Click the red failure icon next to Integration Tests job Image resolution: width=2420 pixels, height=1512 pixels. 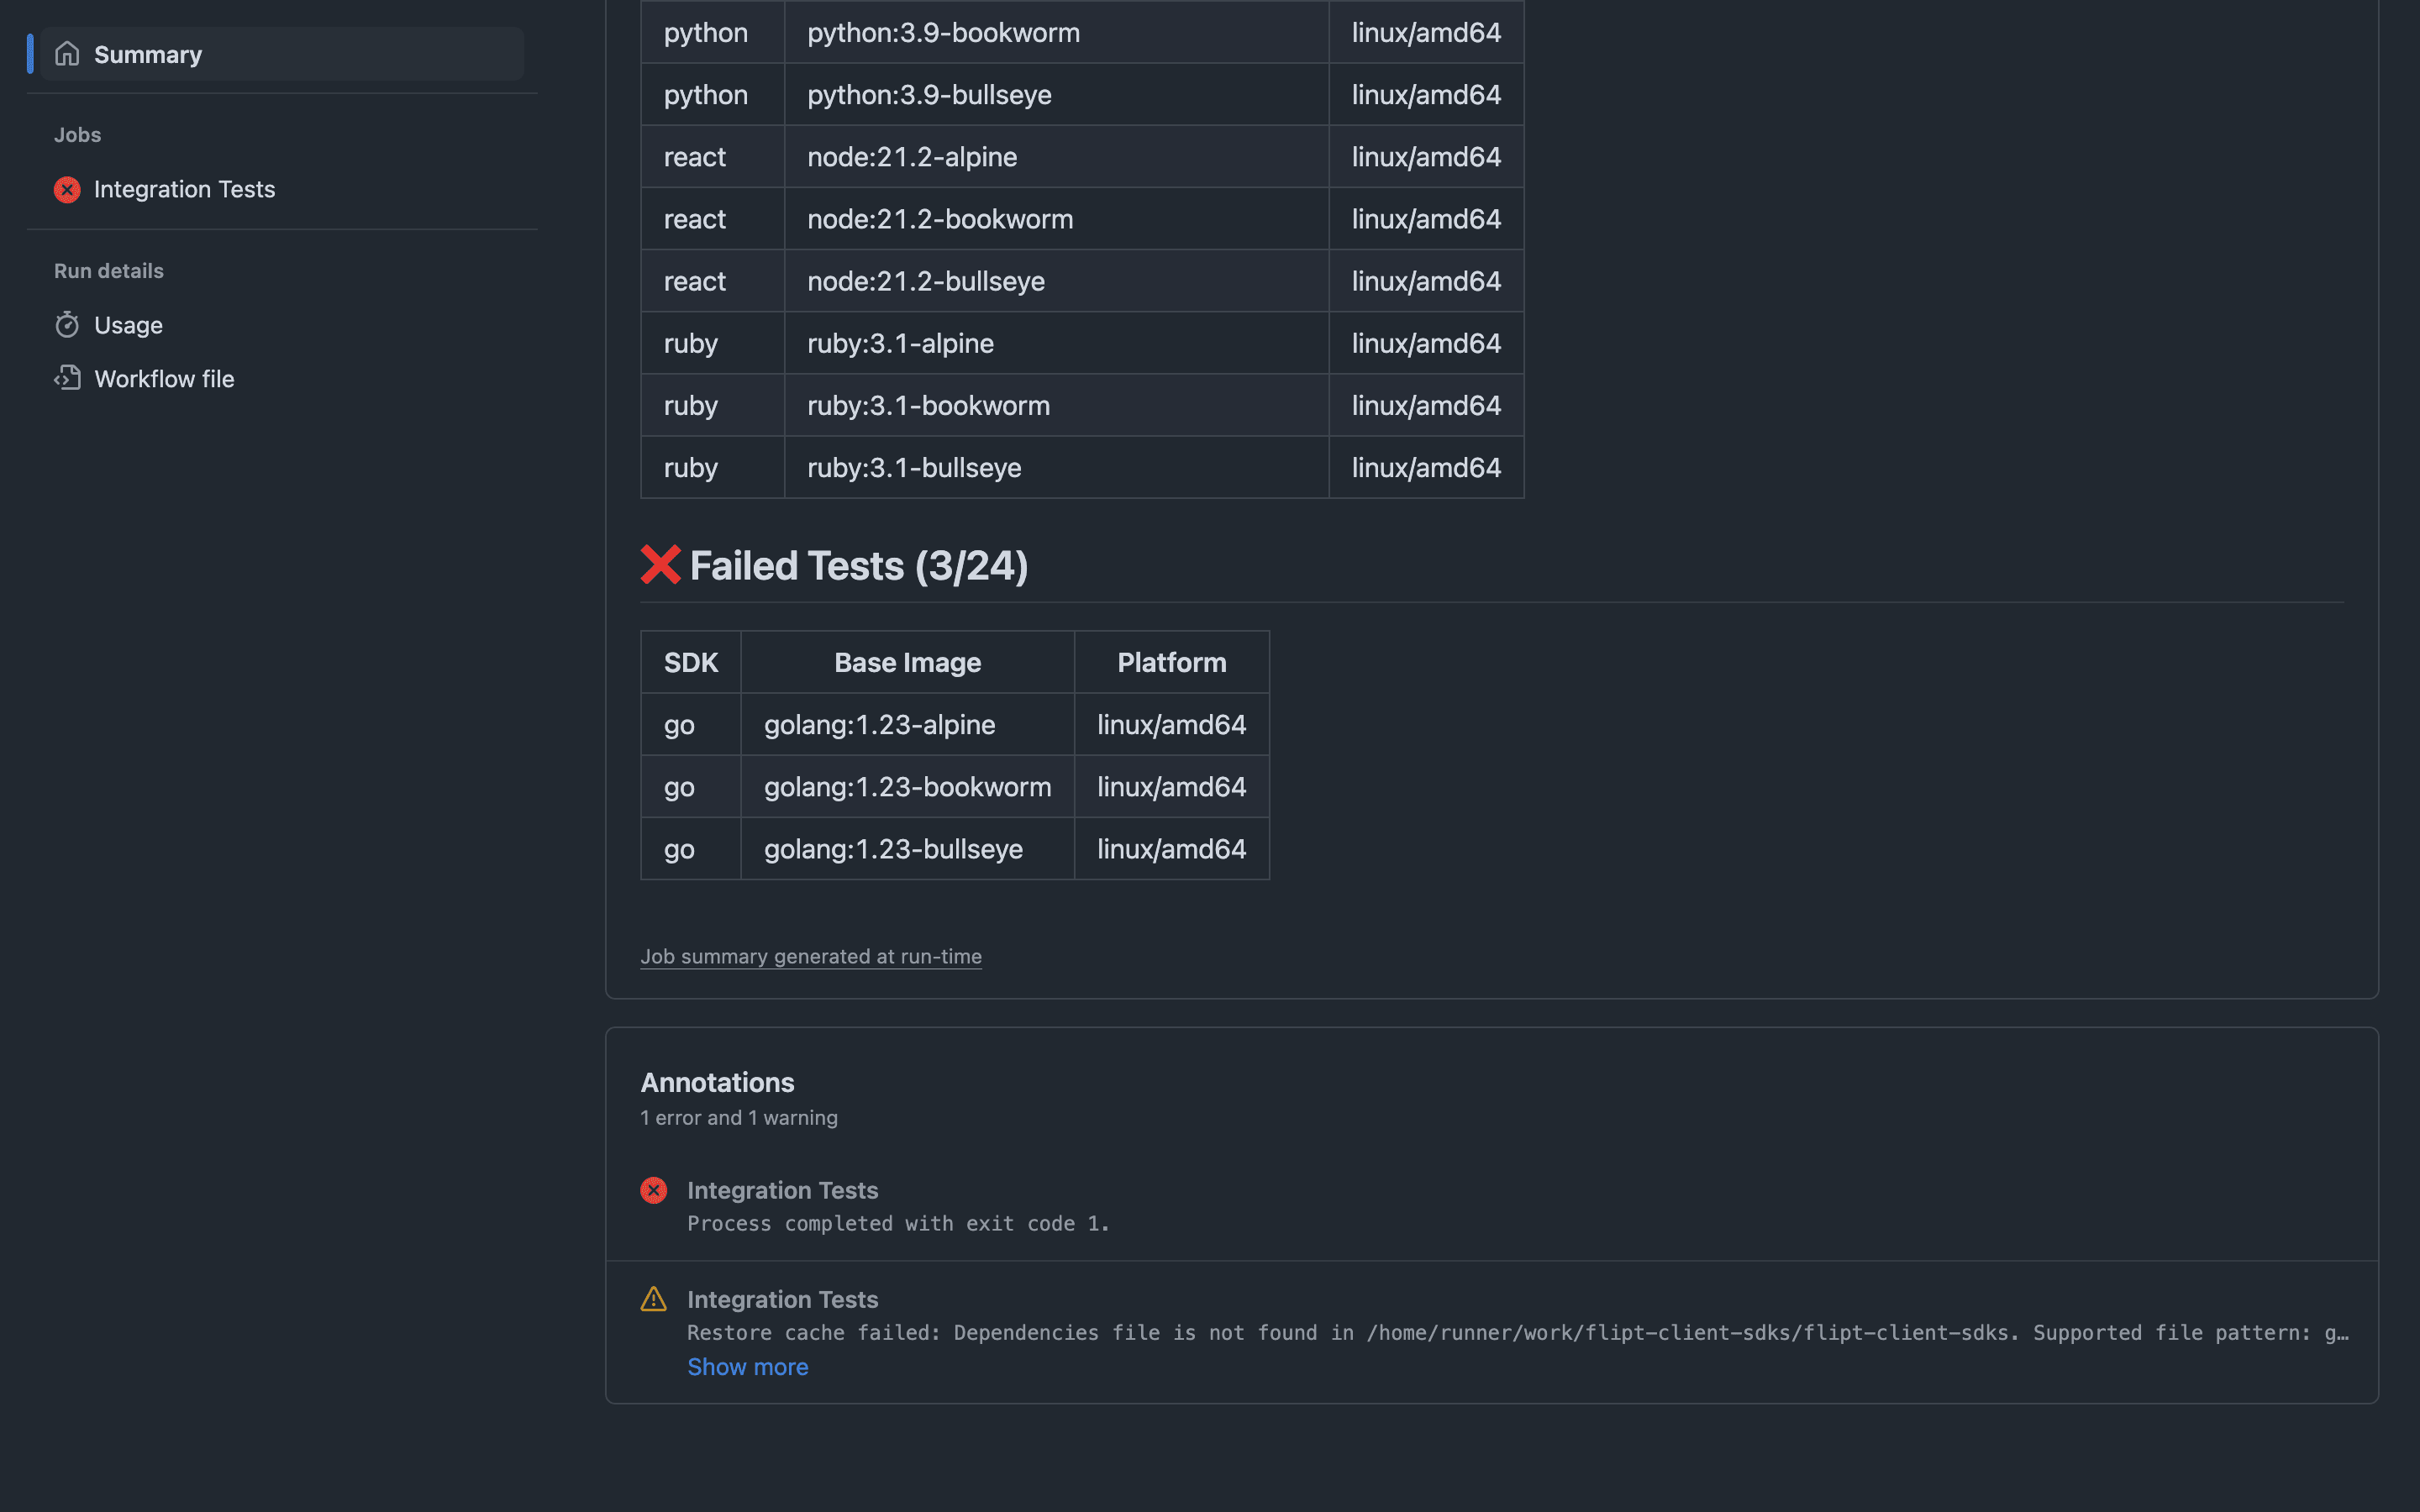(x=66, y=189)
